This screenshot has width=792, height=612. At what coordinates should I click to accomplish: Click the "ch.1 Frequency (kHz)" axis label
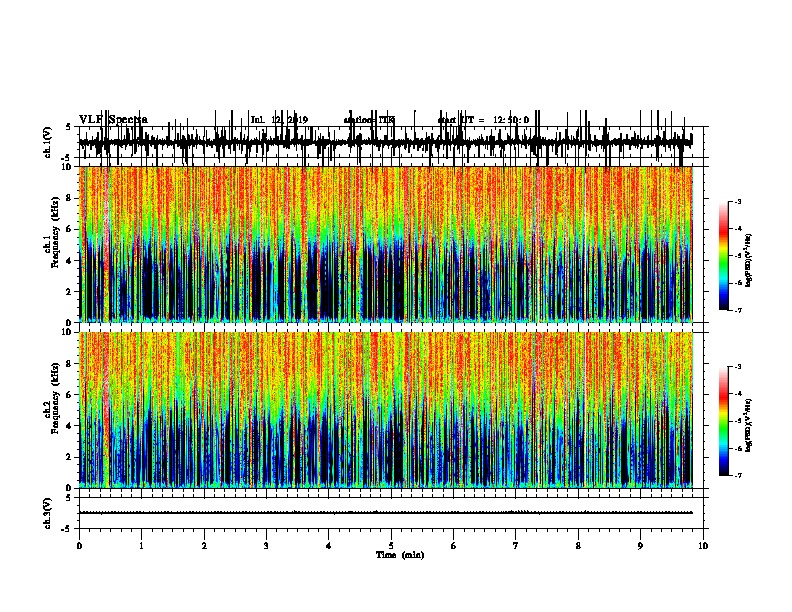click(x=51, y=232)
